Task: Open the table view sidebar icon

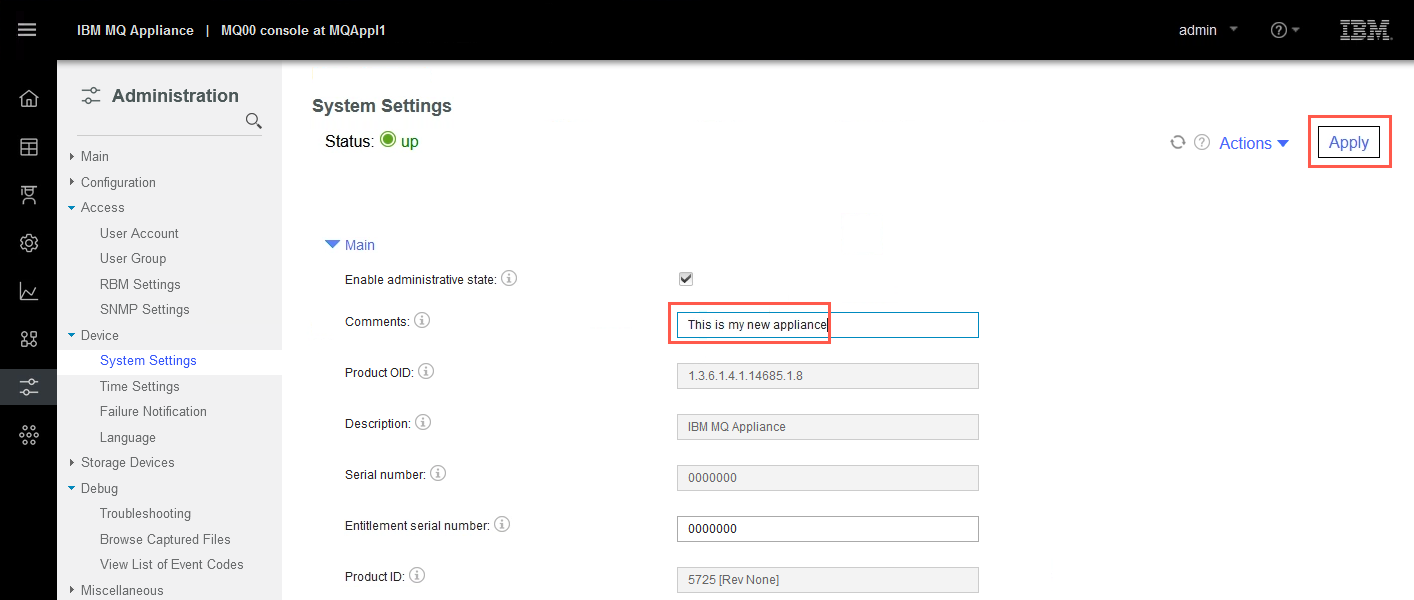Action: [x=29, y=147]
